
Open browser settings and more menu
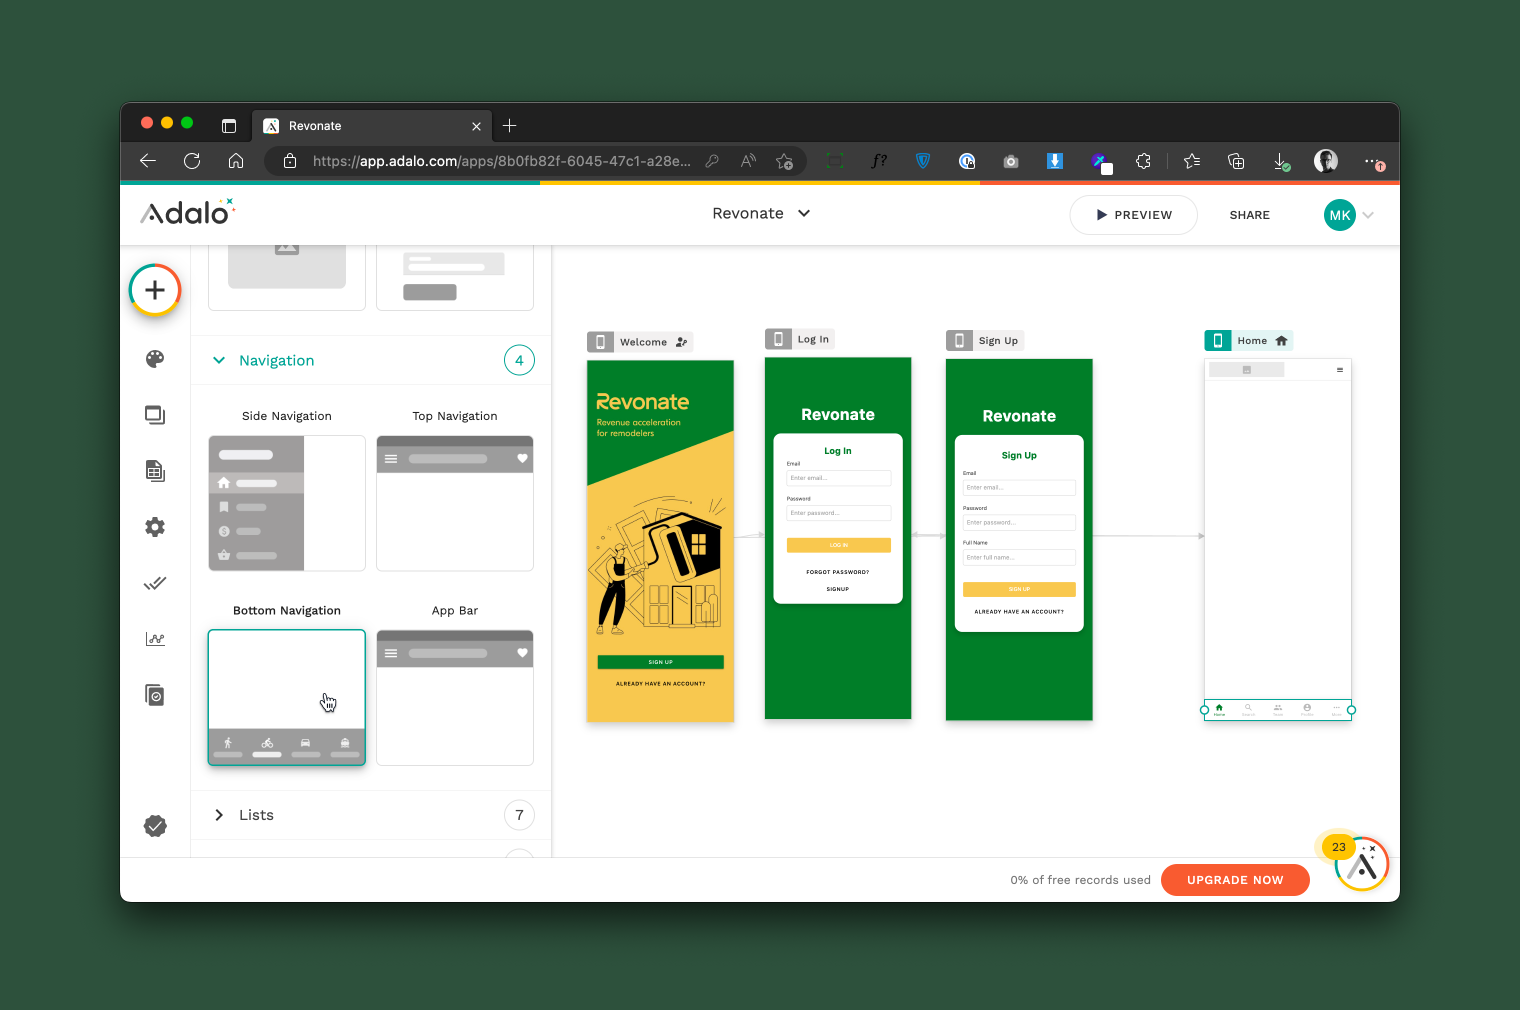coord(1373,161)
